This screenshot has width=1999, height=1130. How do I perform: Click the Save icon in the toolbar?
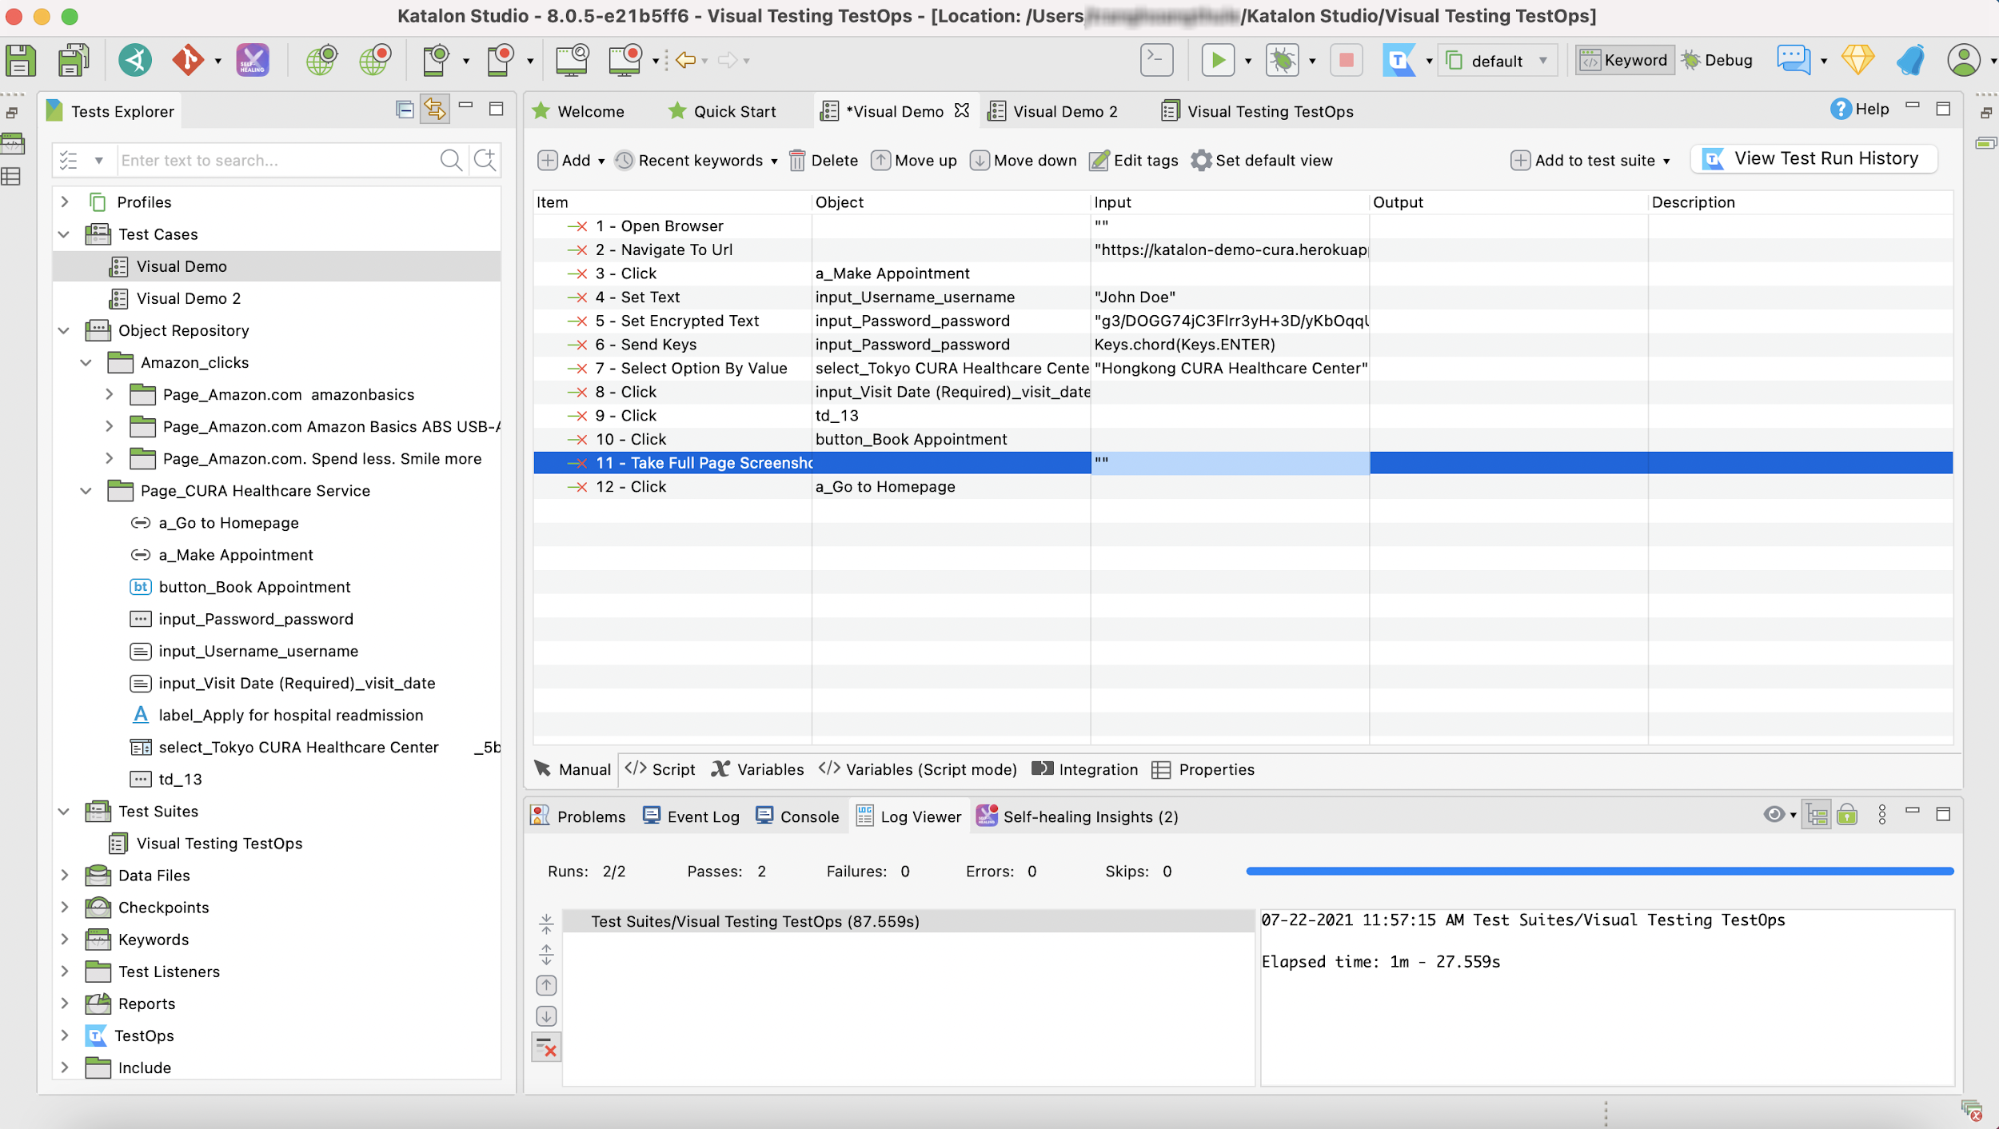click(20, 60)
